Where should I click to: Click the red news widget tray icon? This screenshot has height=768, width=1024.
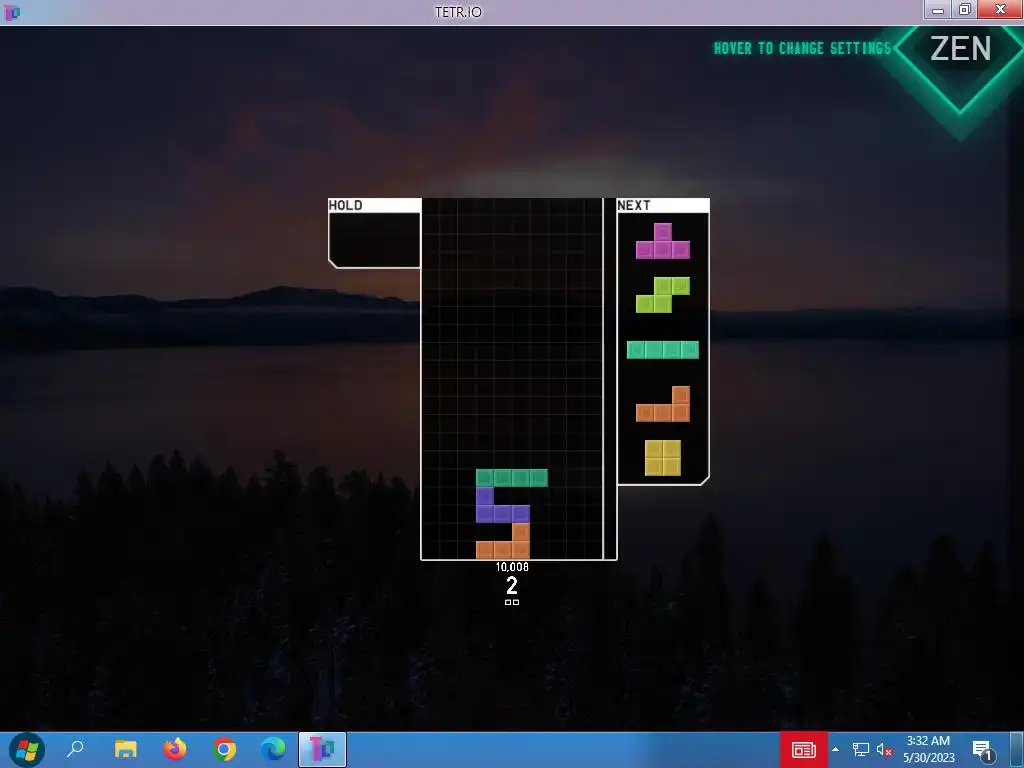[x=804, y=750]
